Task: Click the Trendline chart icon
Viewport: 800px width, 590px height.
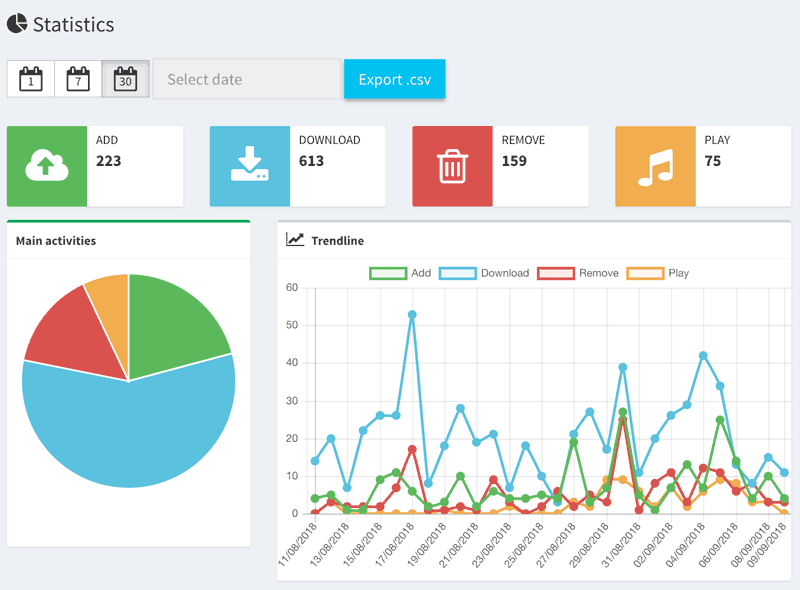Action: [295, 240]
